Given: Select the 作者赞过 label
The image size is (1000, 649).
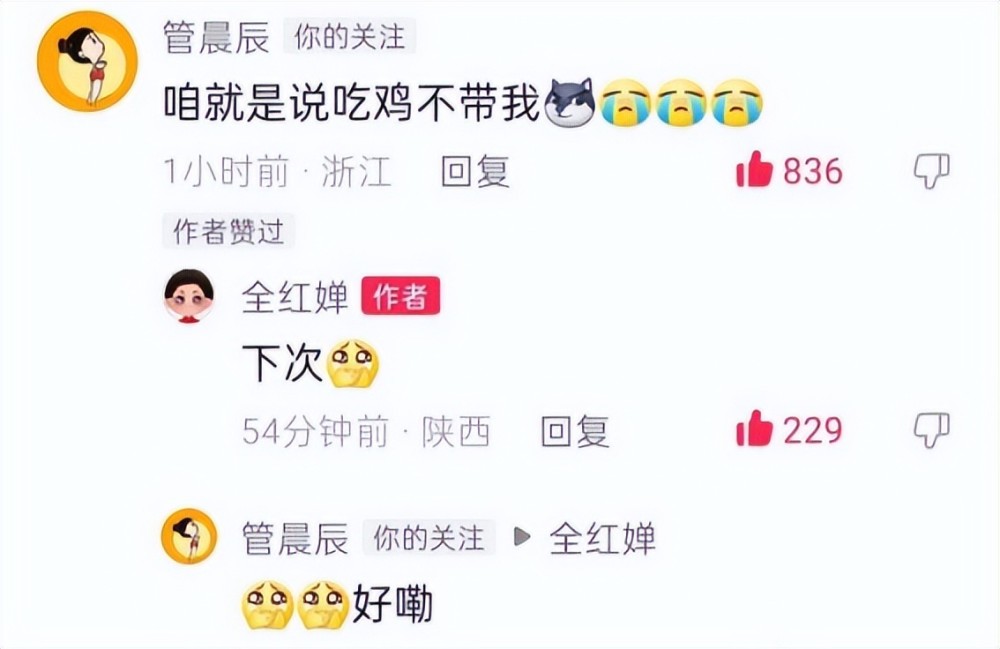Looking at the screenshot, I should (x=228, y=231).
